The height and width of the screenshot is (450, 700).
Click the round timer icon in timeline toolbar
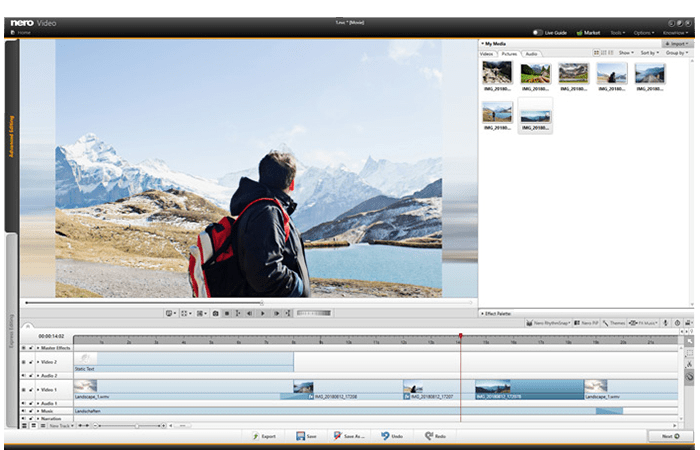677,323
